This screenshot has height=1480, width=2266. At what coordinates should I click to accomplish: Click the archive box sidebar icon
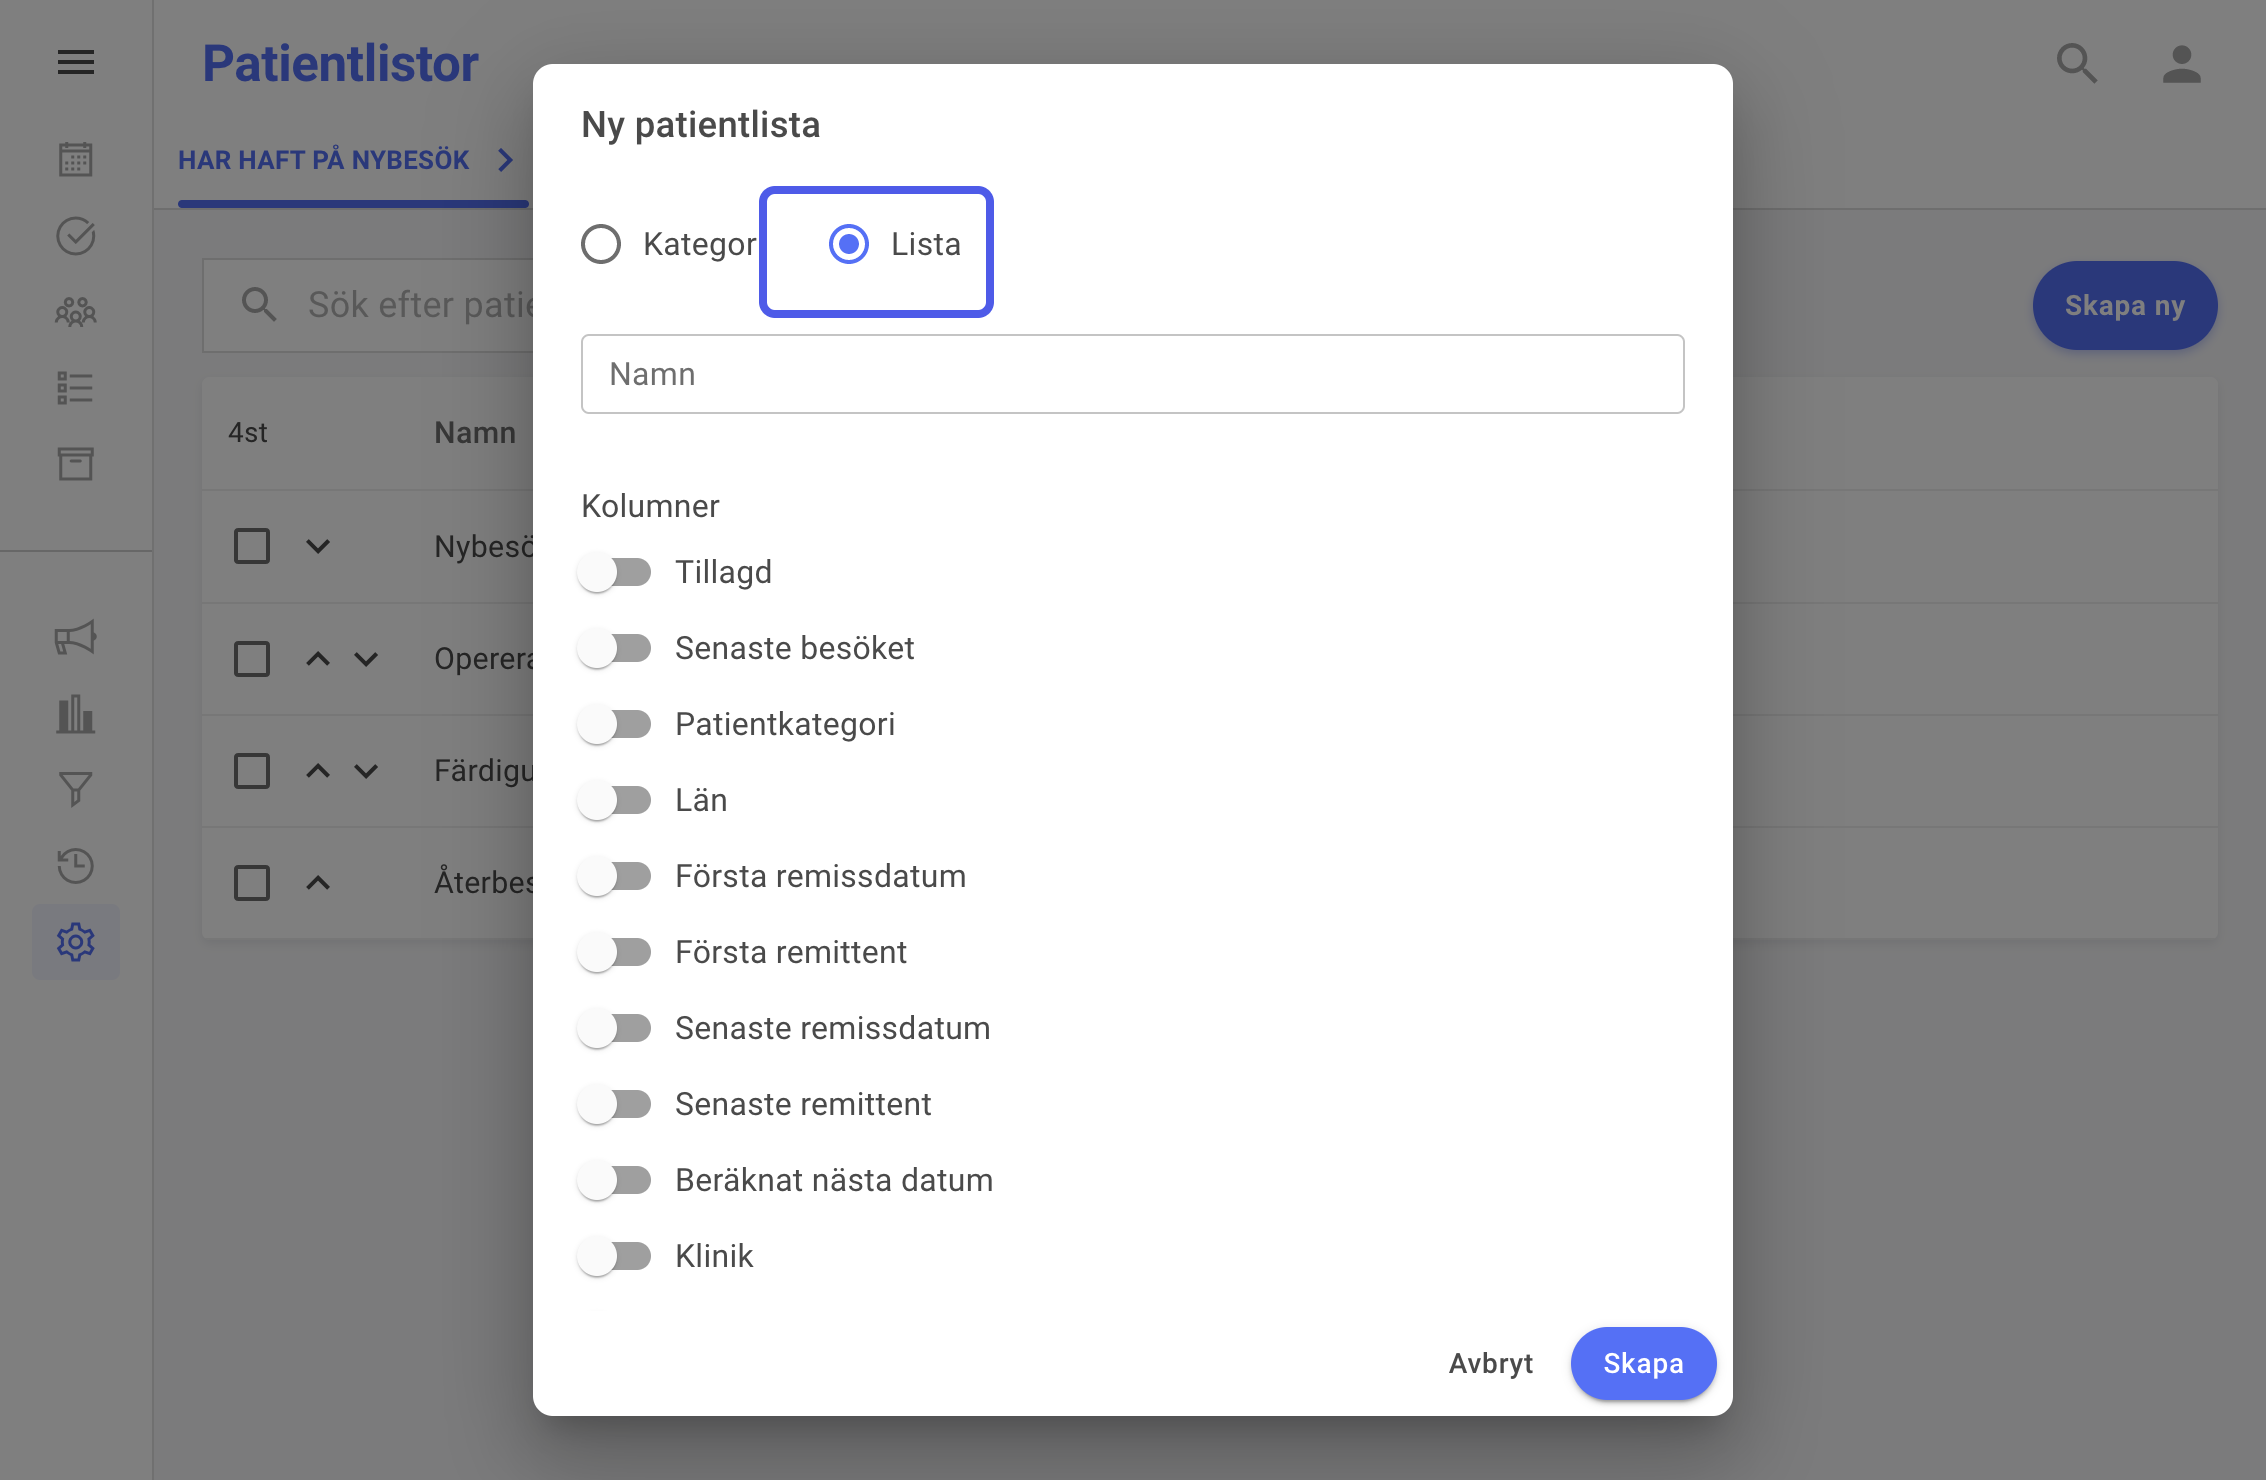[76, 463]
